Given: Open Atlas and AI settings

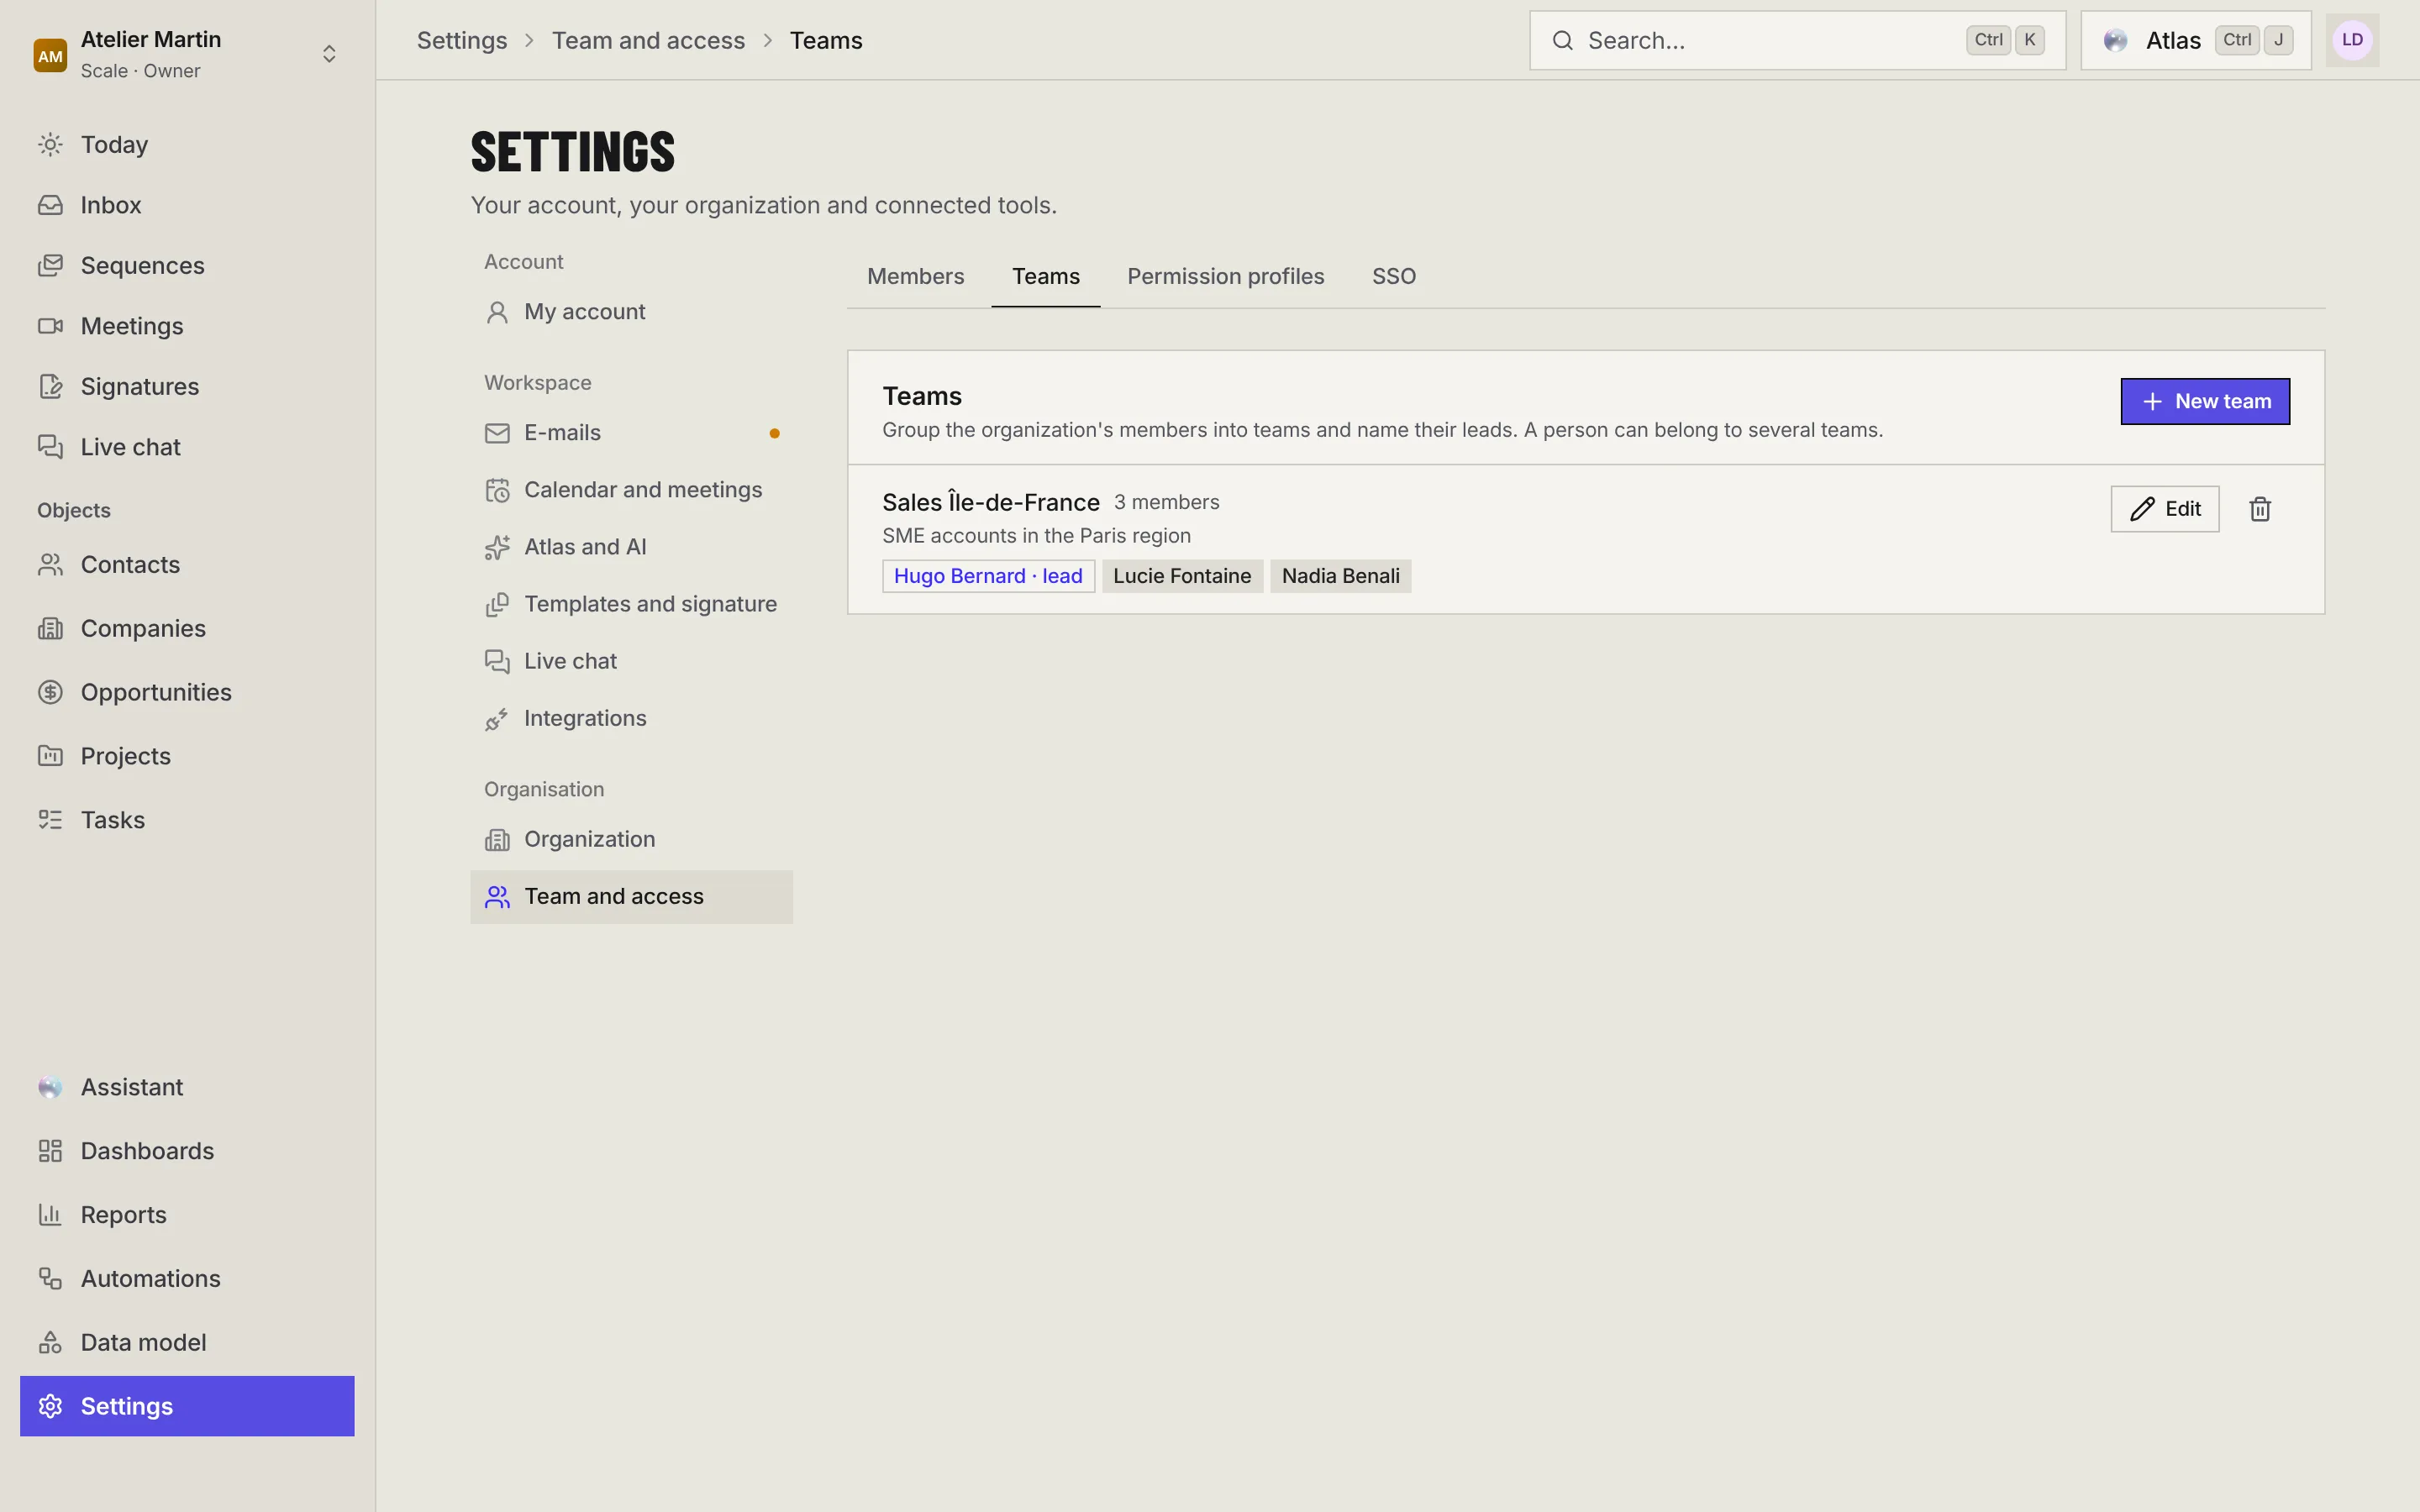Looking at the screenshot, I should [x=631, y=547].
